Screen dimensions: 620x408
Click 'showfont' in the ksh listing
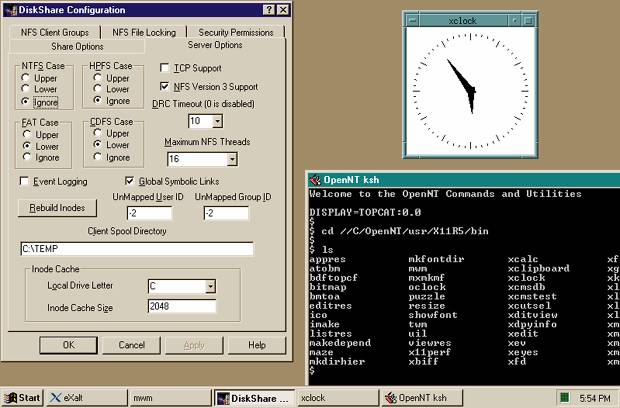coord(433,315)
